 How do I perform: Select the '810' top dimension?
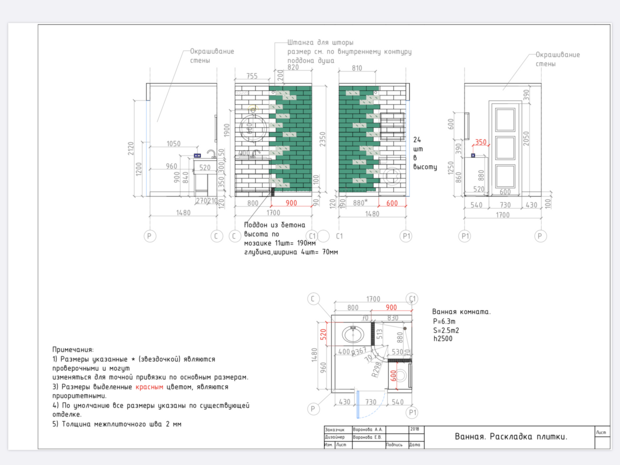coord(357,68)
